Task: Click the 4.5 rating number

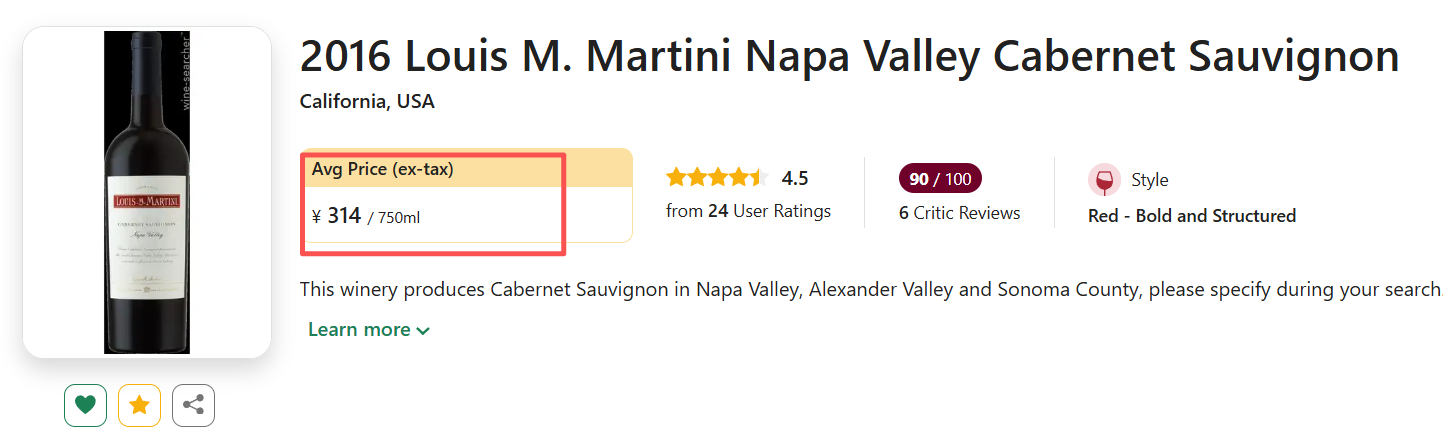Action: tap(795, 179)
